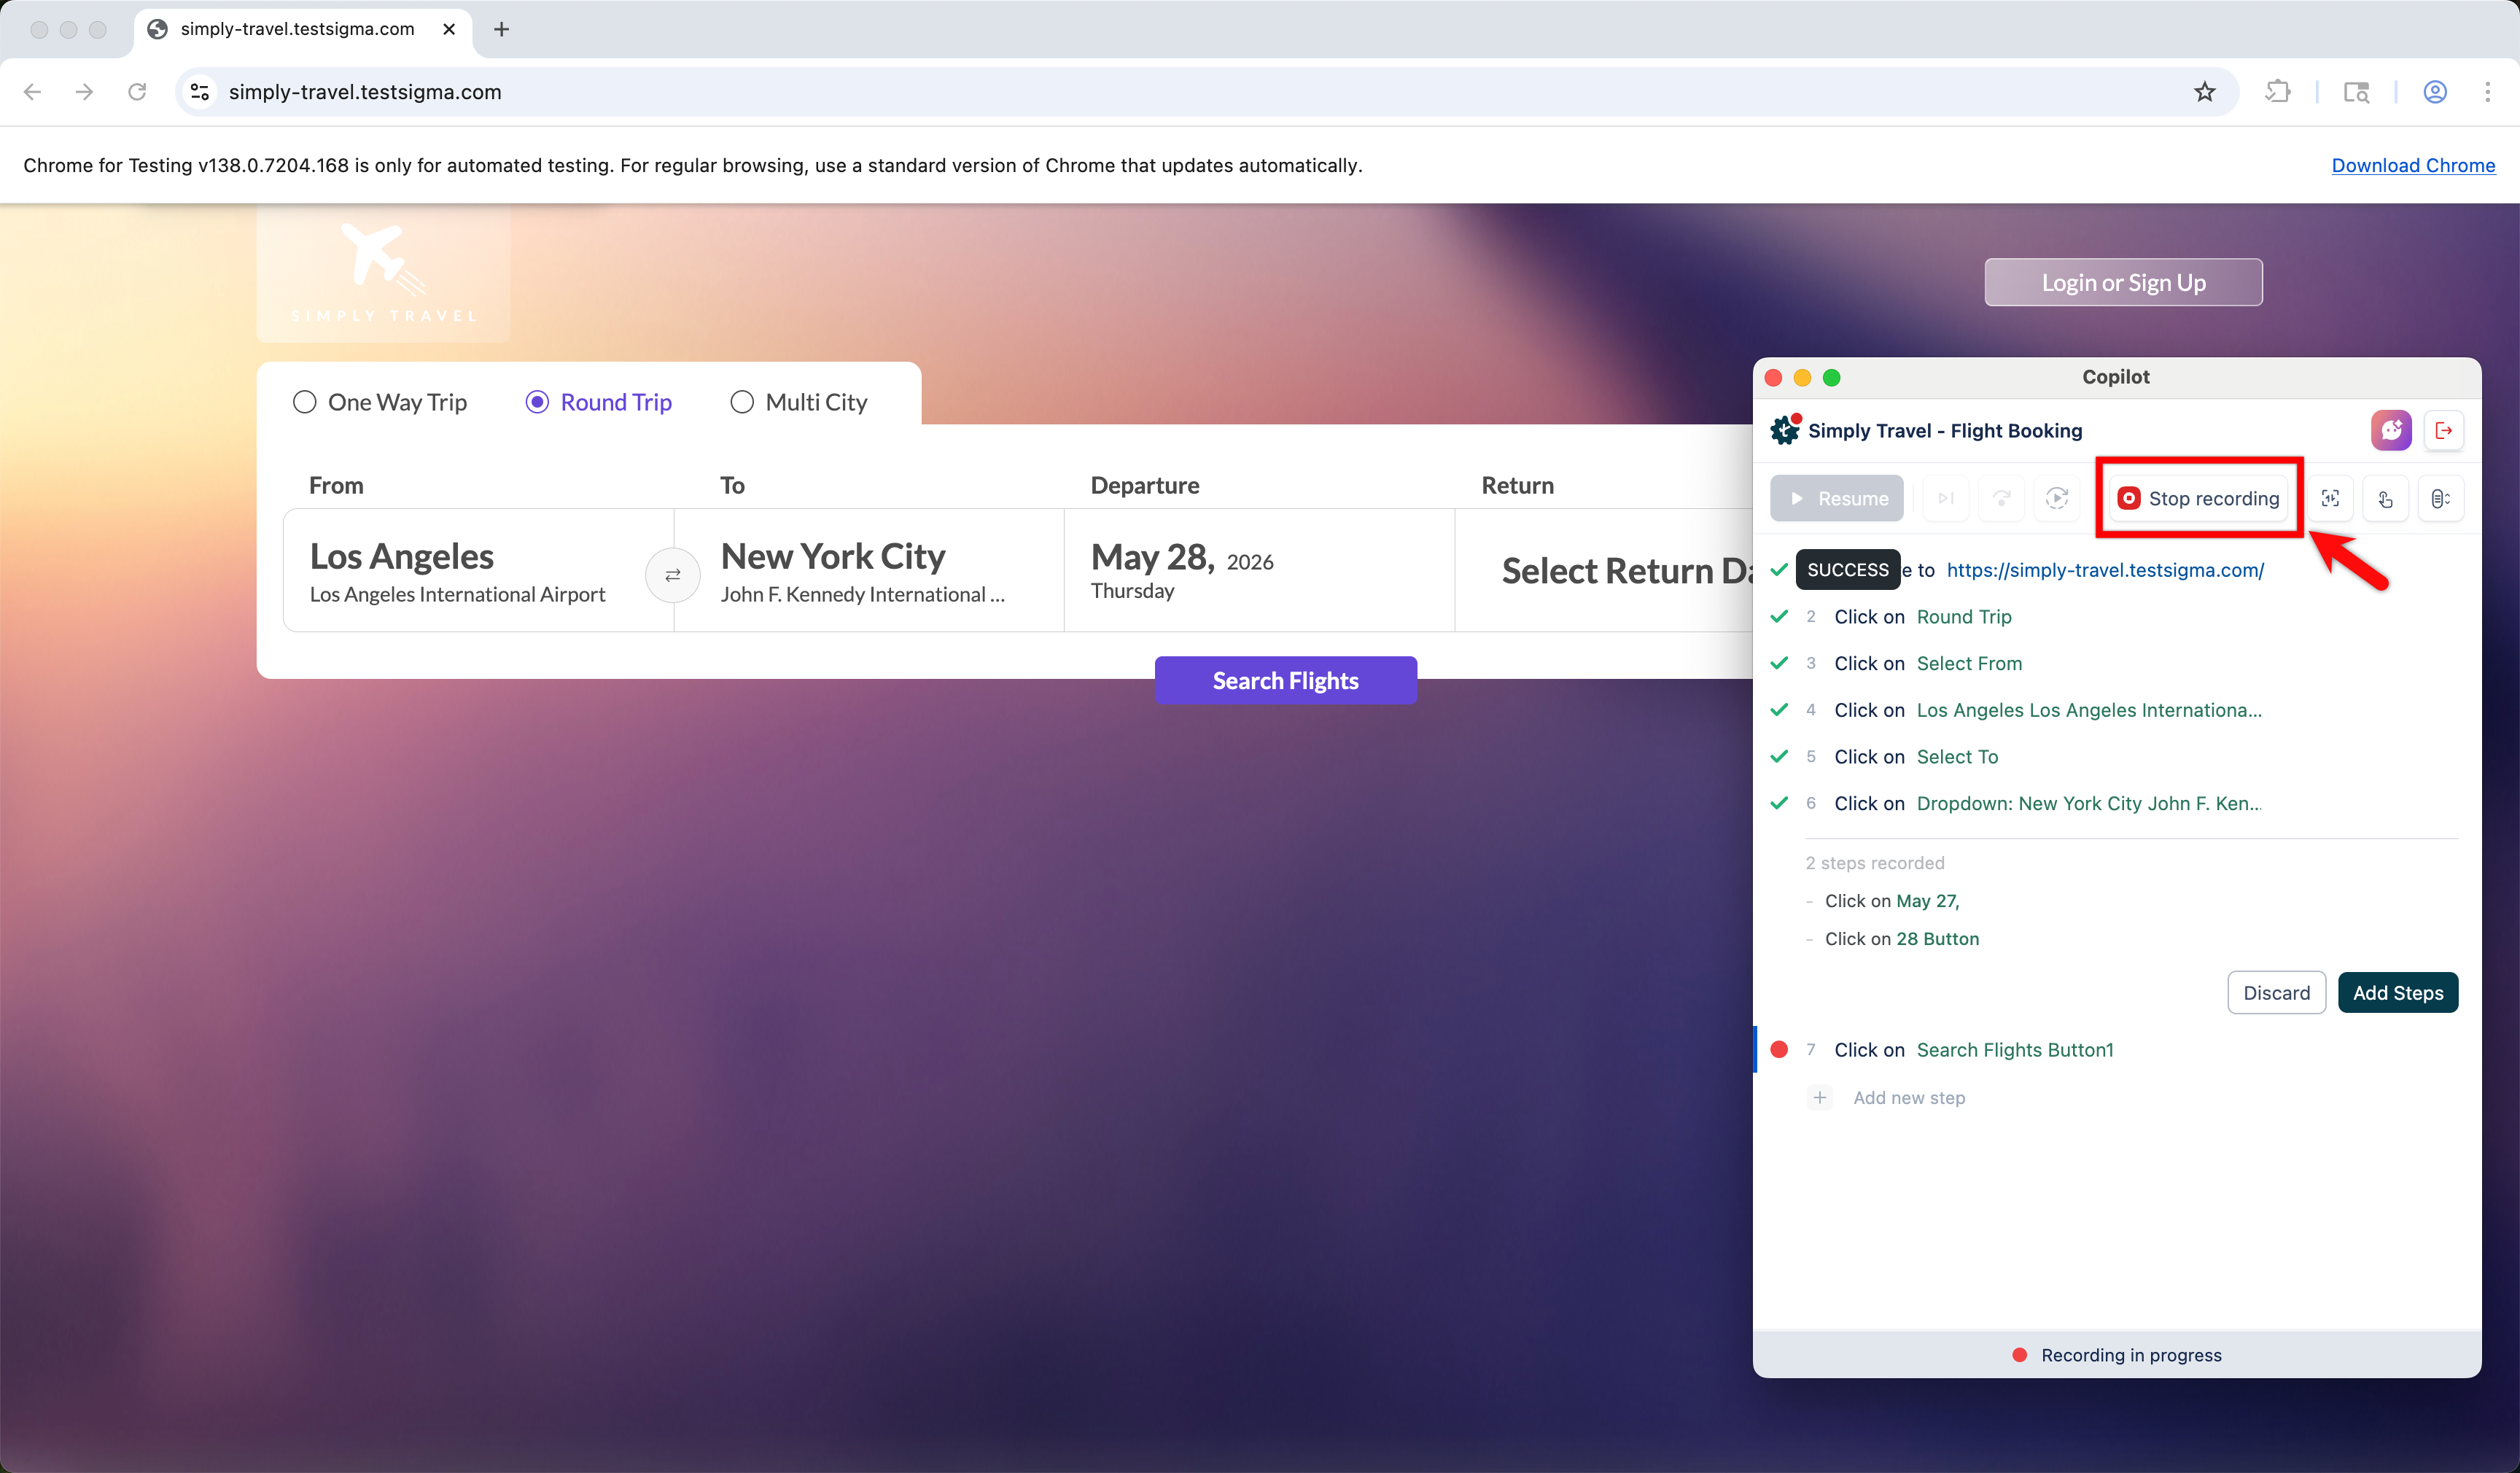Screen dimensions: 2520x1473
Task: Bookmark this page with the star icon
Action: pos(2205,92)
